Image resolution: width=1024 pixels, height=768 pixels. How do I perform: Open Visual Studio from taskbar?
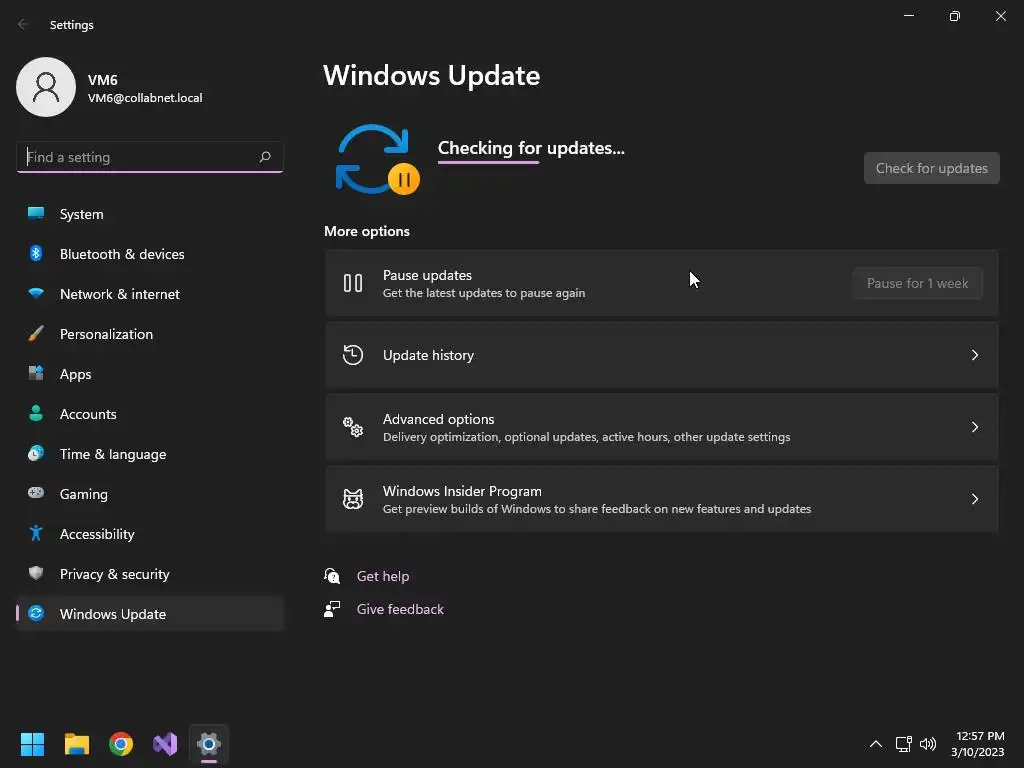pyautogui.click(x=165, y=743)
